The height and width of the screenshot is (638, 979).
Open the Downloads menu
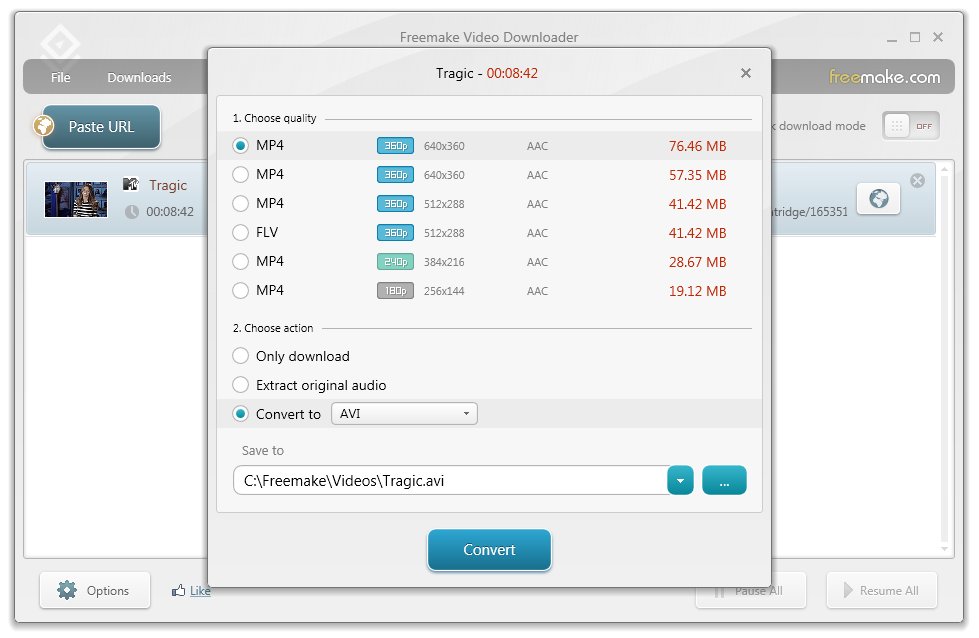pos(139,77)
